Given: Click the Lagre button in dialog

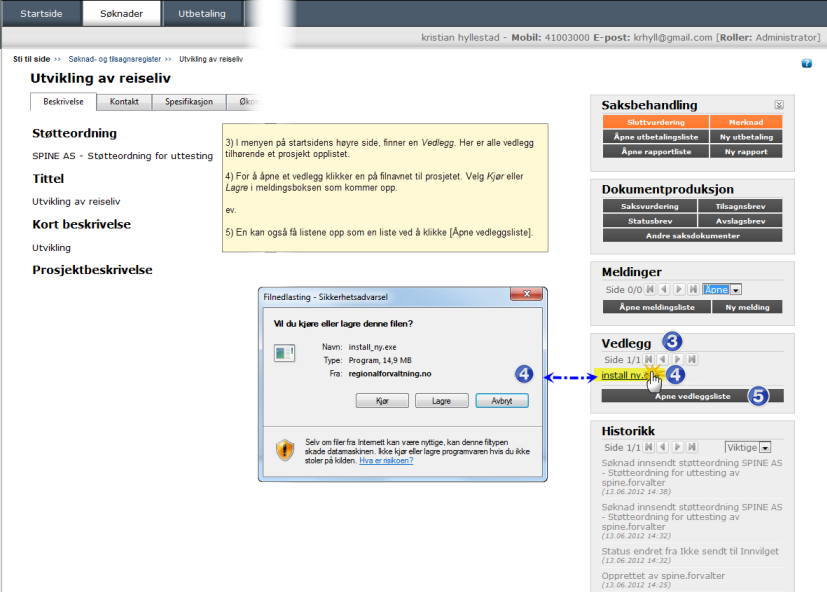Looking at the screenshot, I should 441,401.
